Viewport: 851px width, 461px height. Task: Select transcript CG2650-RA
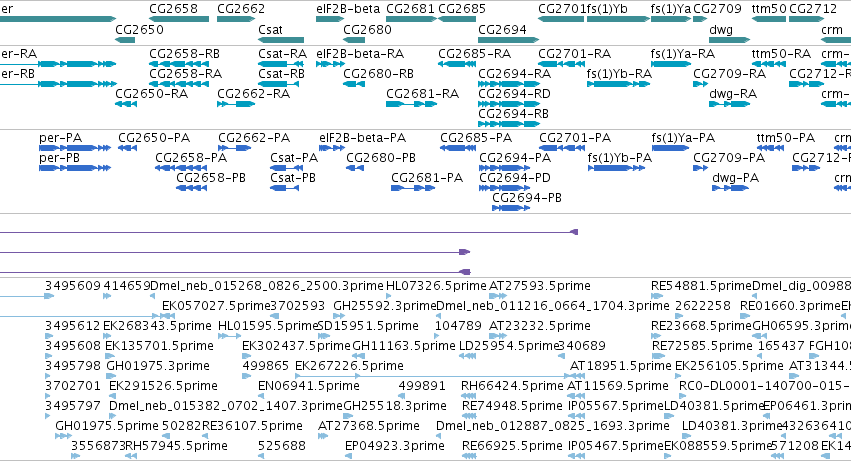tap(126, 104)
